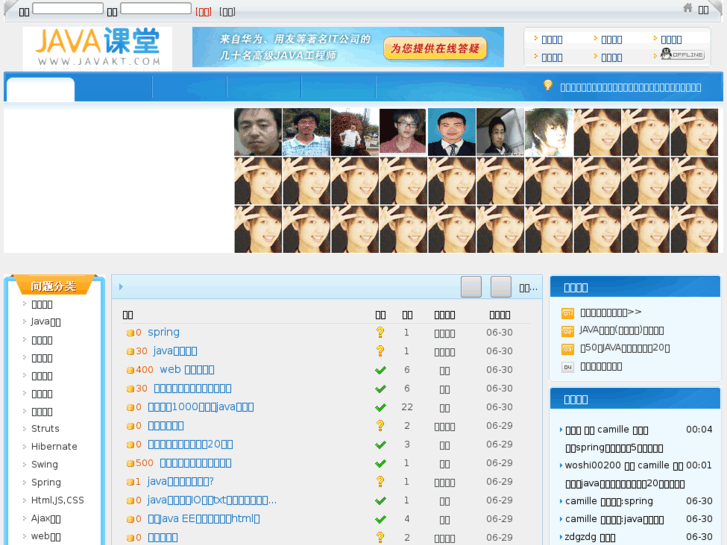Click the more link beside the gray buttons
727x545 pixels.
pyautogui.click(x=528, y=289)
